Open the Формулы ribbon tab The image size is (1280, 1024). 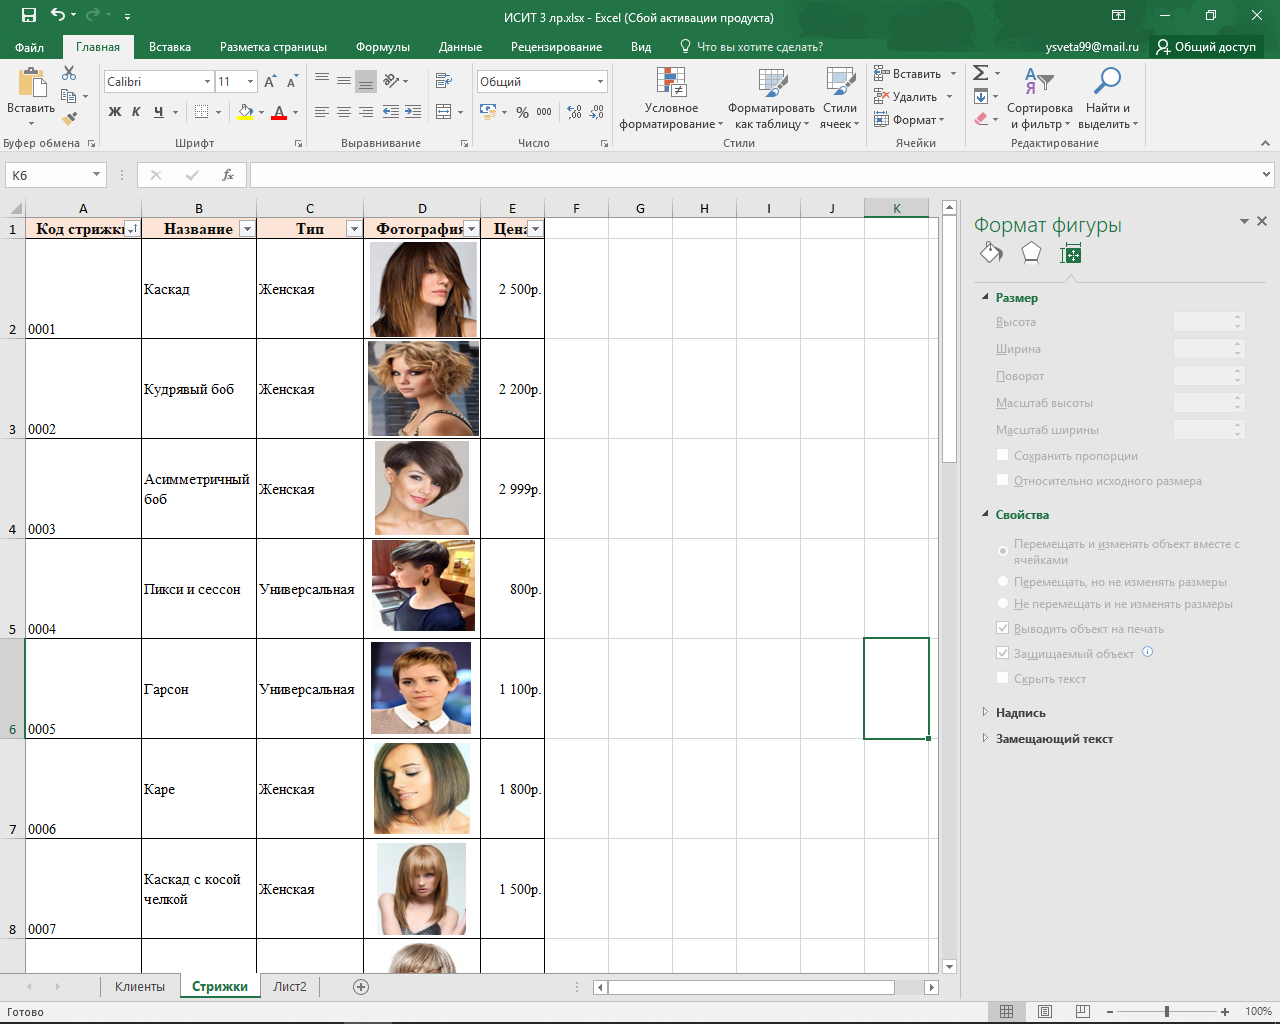click(382, 47)
